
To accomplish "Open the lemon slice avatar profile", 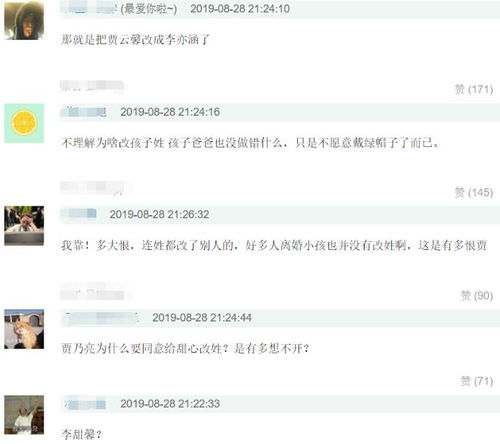I will 24,123.
